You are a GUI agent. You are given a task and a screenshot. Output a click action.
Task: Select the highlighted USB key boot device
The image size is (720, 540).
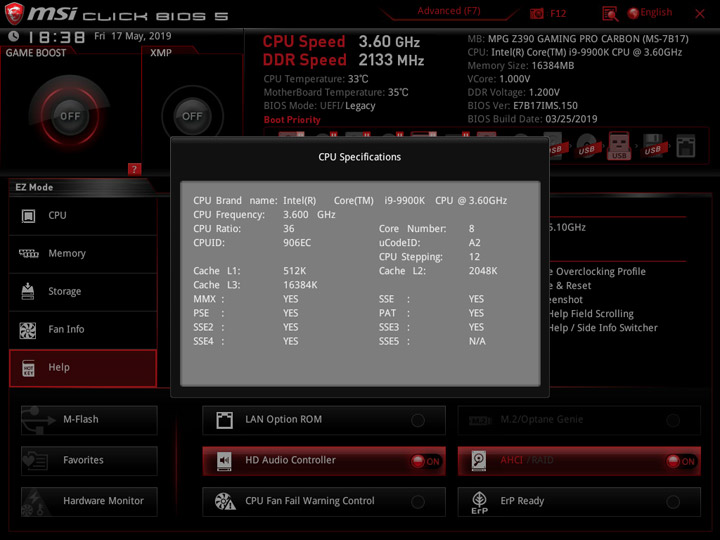[x=619, y=146]
